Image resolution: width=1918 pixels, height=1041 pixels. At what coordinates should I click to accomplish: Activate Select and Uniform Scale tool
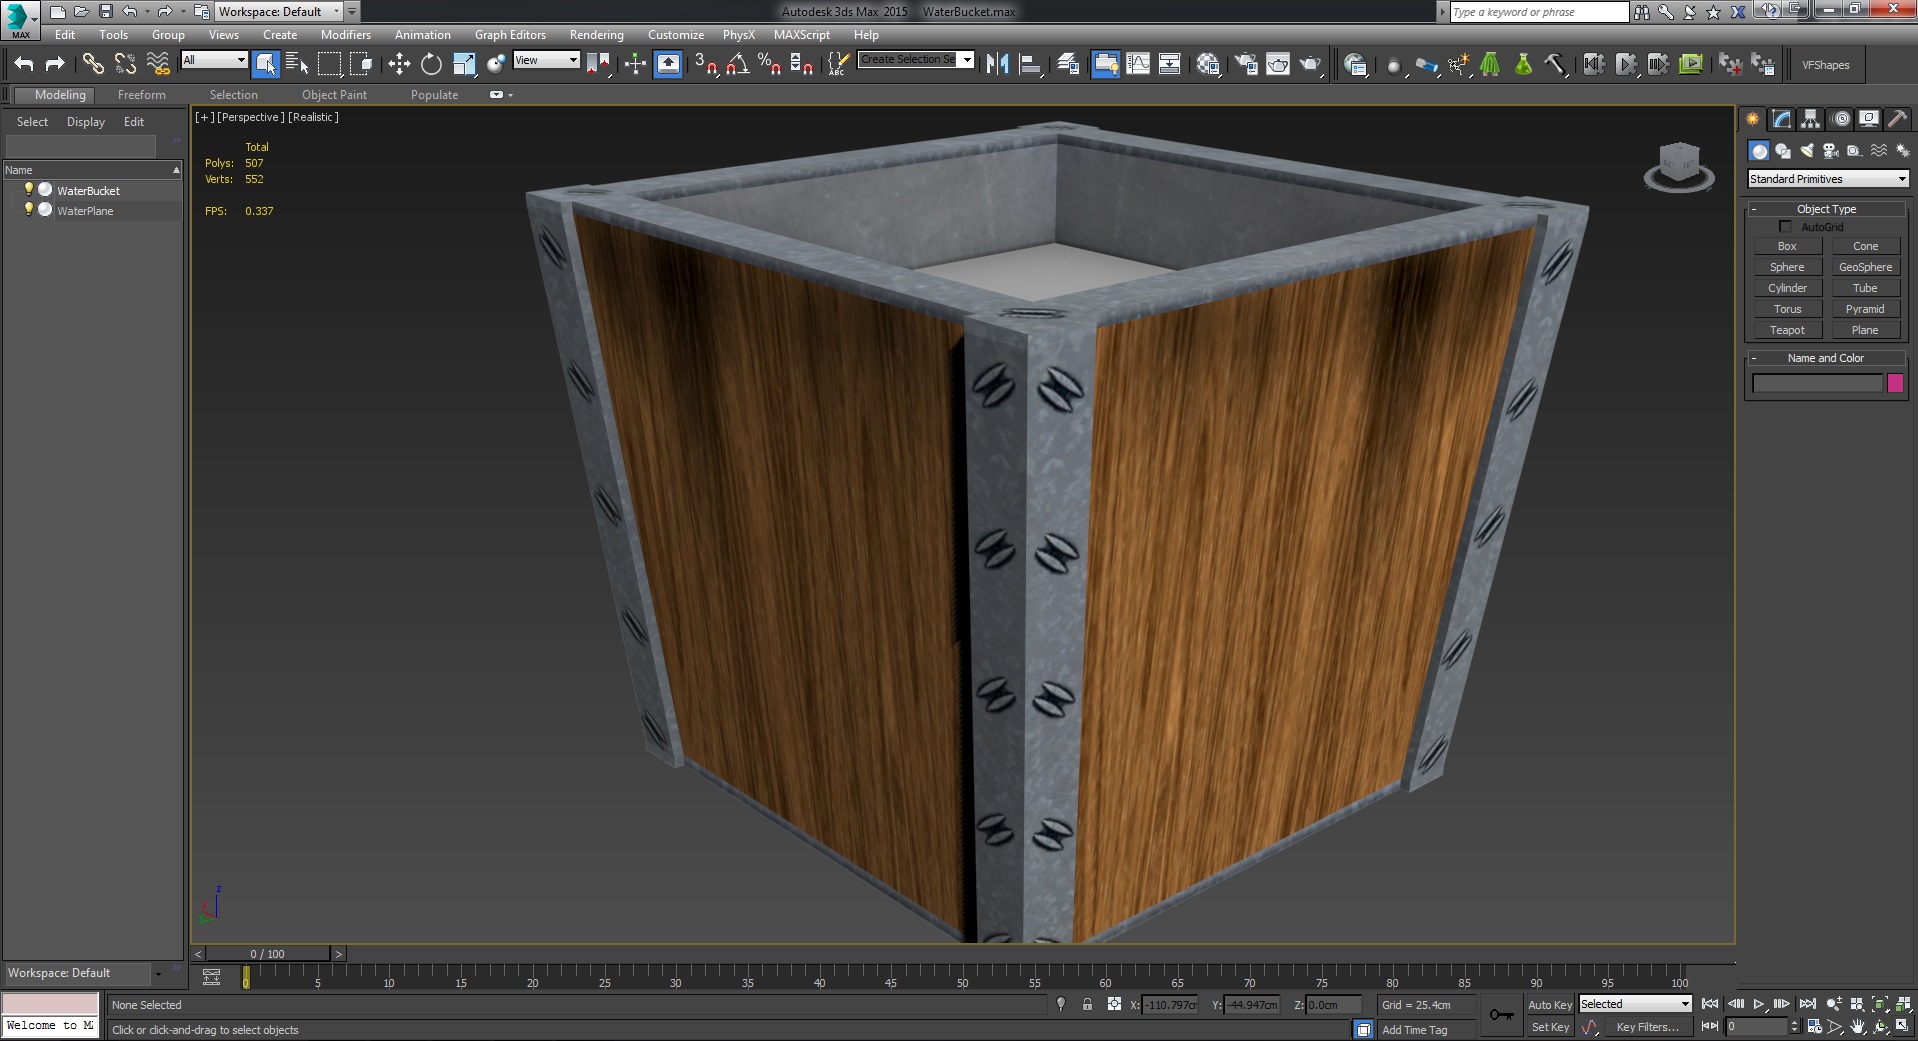click(464, 64)
